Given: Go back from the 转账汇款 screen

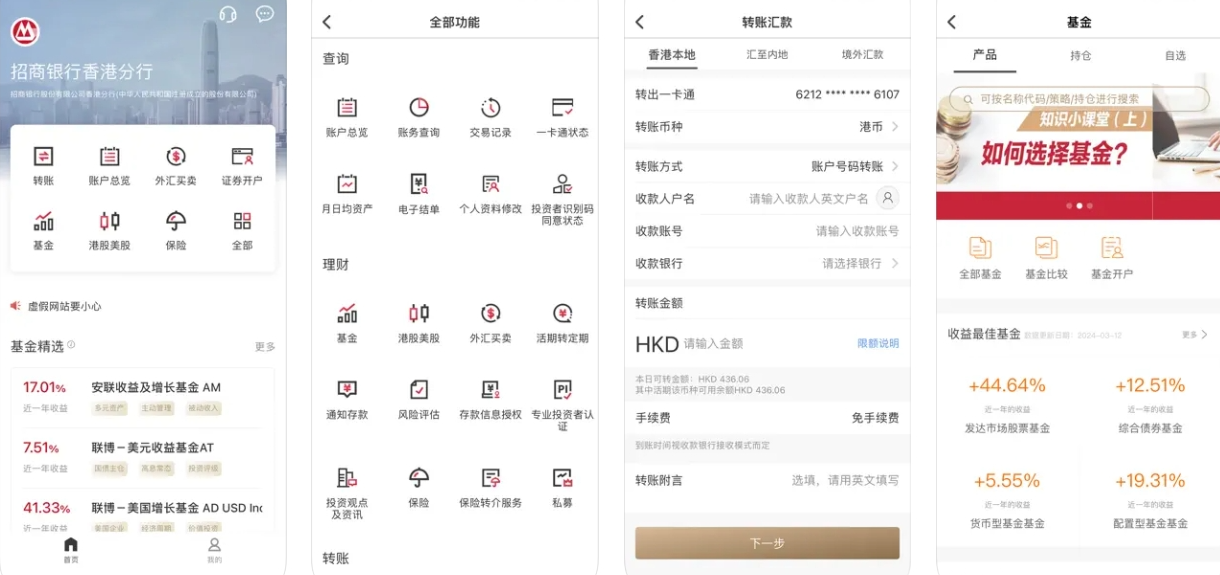Looking at the screenshot, I should pos(640,22).
